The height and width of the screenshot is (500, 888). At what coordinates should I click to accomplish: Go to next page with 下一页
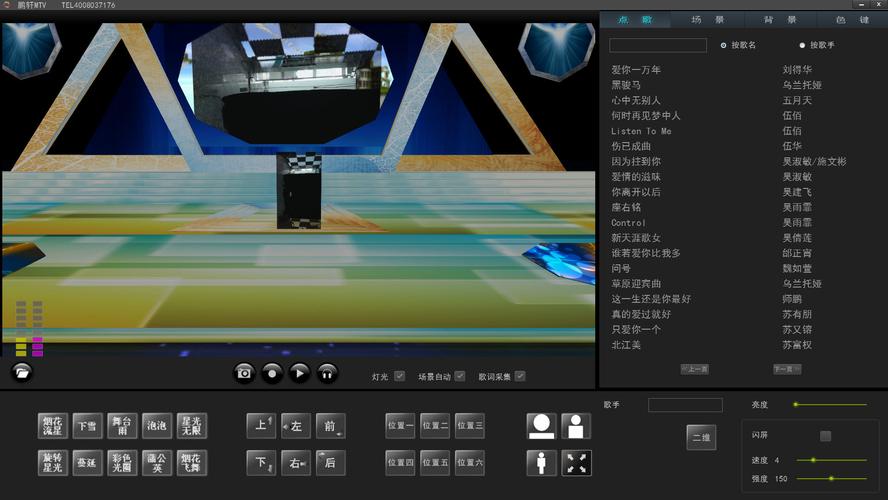[786, 369]
